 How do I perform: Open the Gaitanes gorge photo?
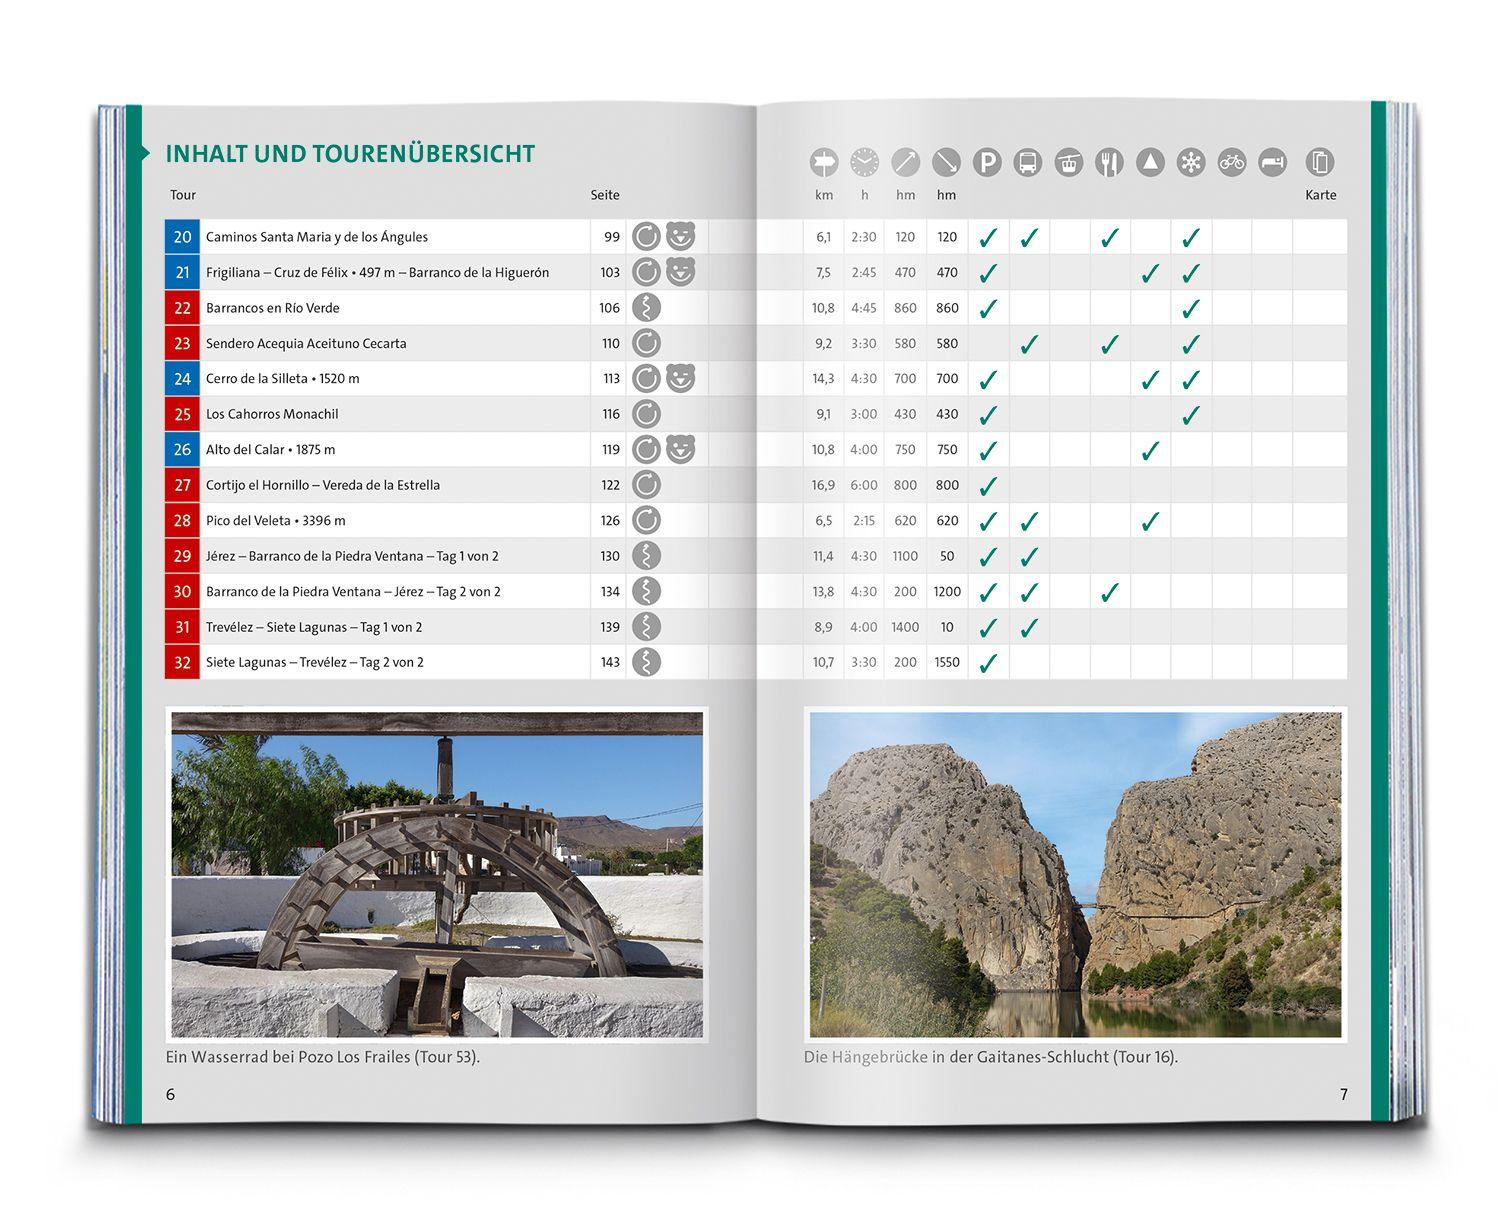[x=1075, y=875]
